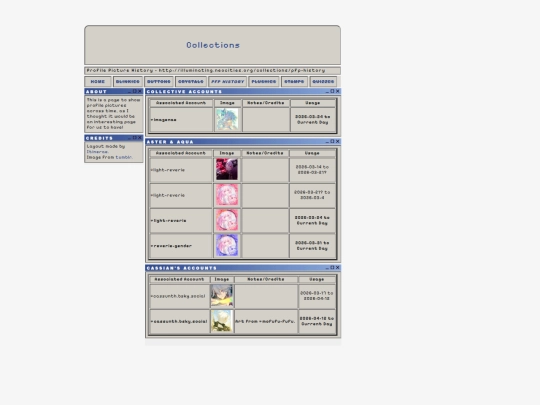
Task: View the dark red profile picture thumbnail
Action: pyautogui.click(x=227, y=169)
